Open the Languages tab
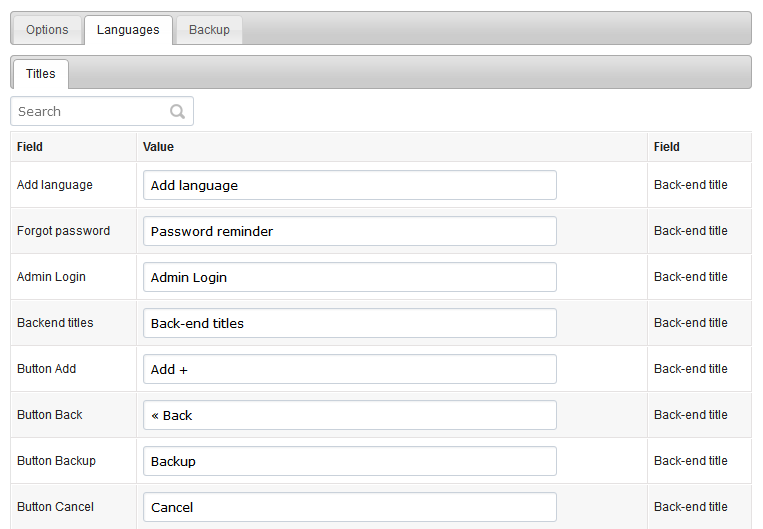Screen dimensions: 763x529 coord(128,30)
